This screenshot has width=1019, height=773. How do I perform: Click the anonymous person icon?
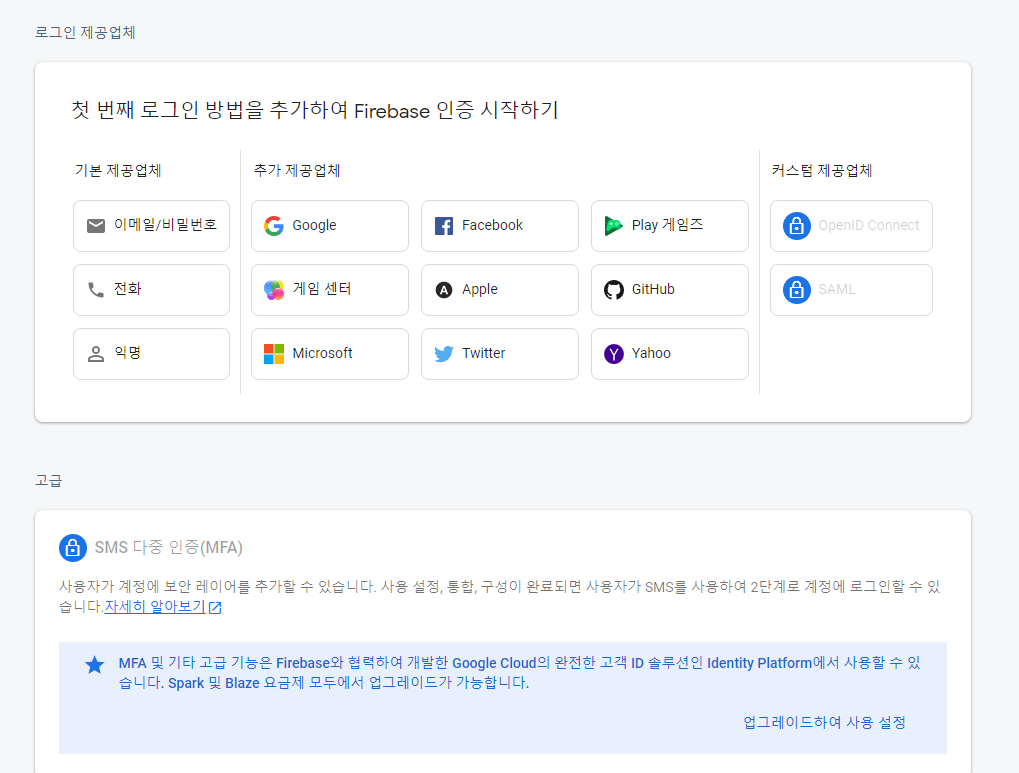coord(96,354)
